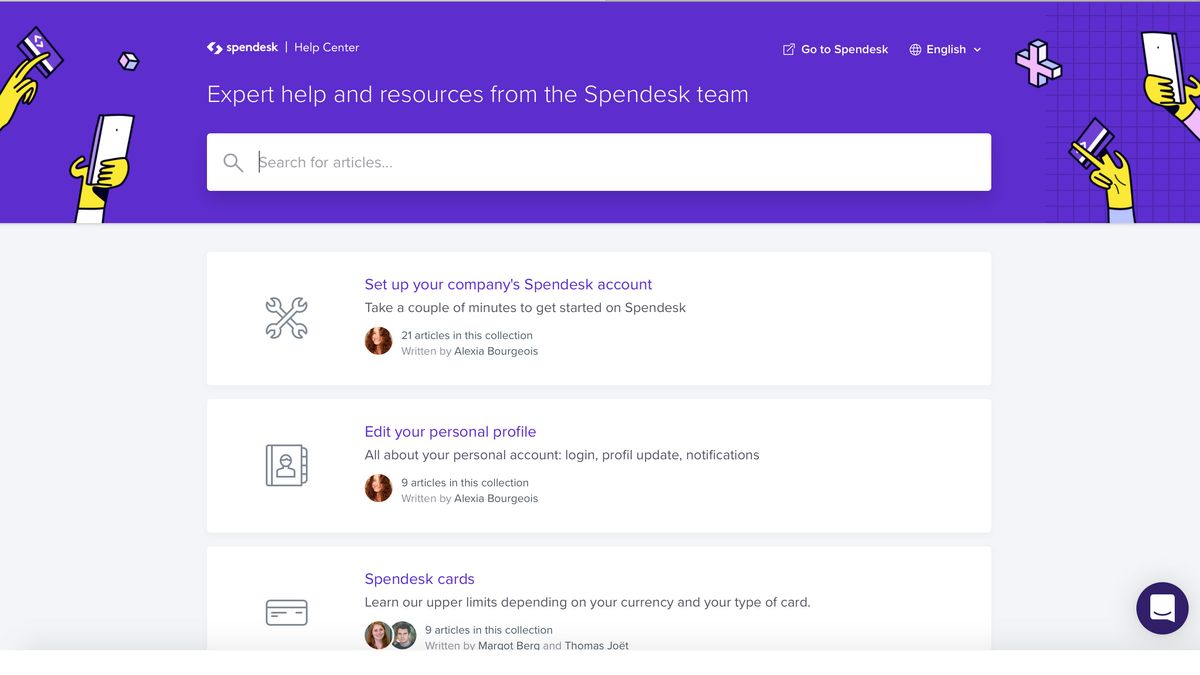1200x675 pixels.
Task: Open the chat messenger bubble
Action: 1162,608
